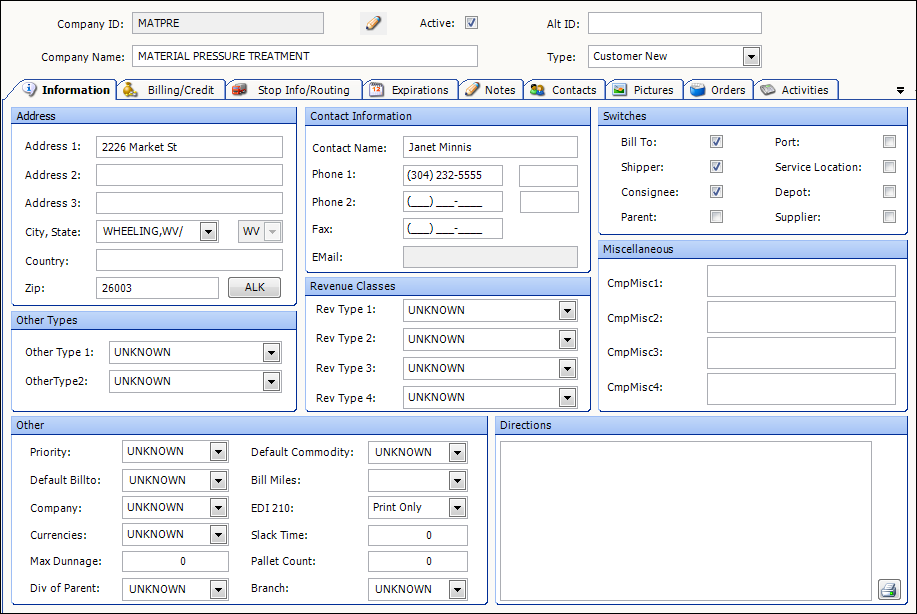Viewport: 917px width, 614px height.
Task: Click the Contact Name input field
Action: coord(490,147)
